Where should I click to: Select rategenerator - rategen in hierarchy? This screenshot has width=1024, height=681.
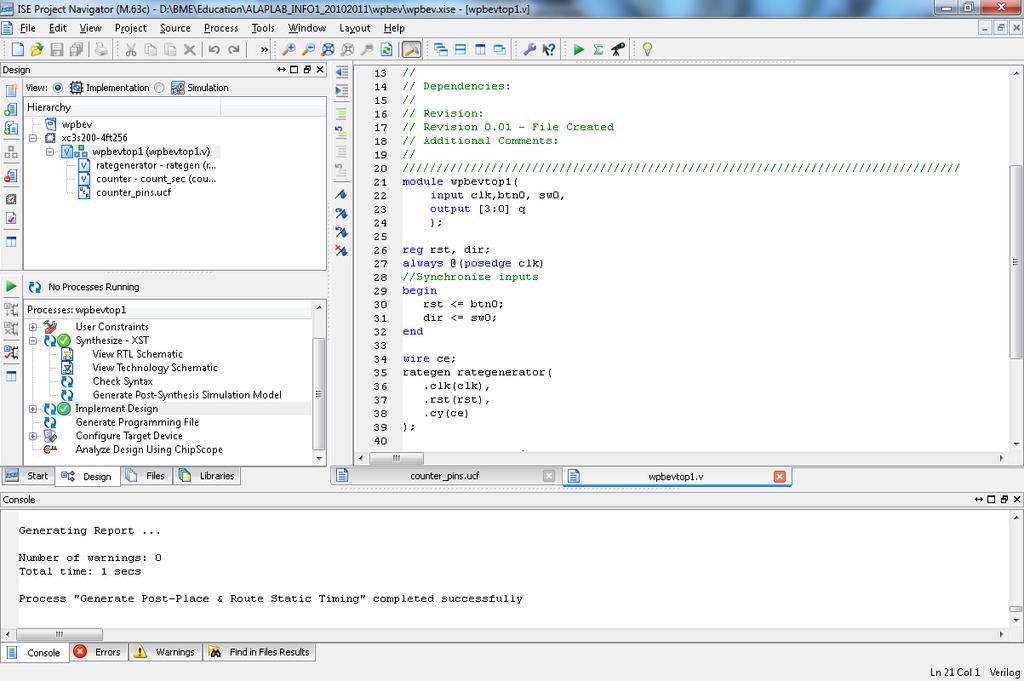coord(155,165)
